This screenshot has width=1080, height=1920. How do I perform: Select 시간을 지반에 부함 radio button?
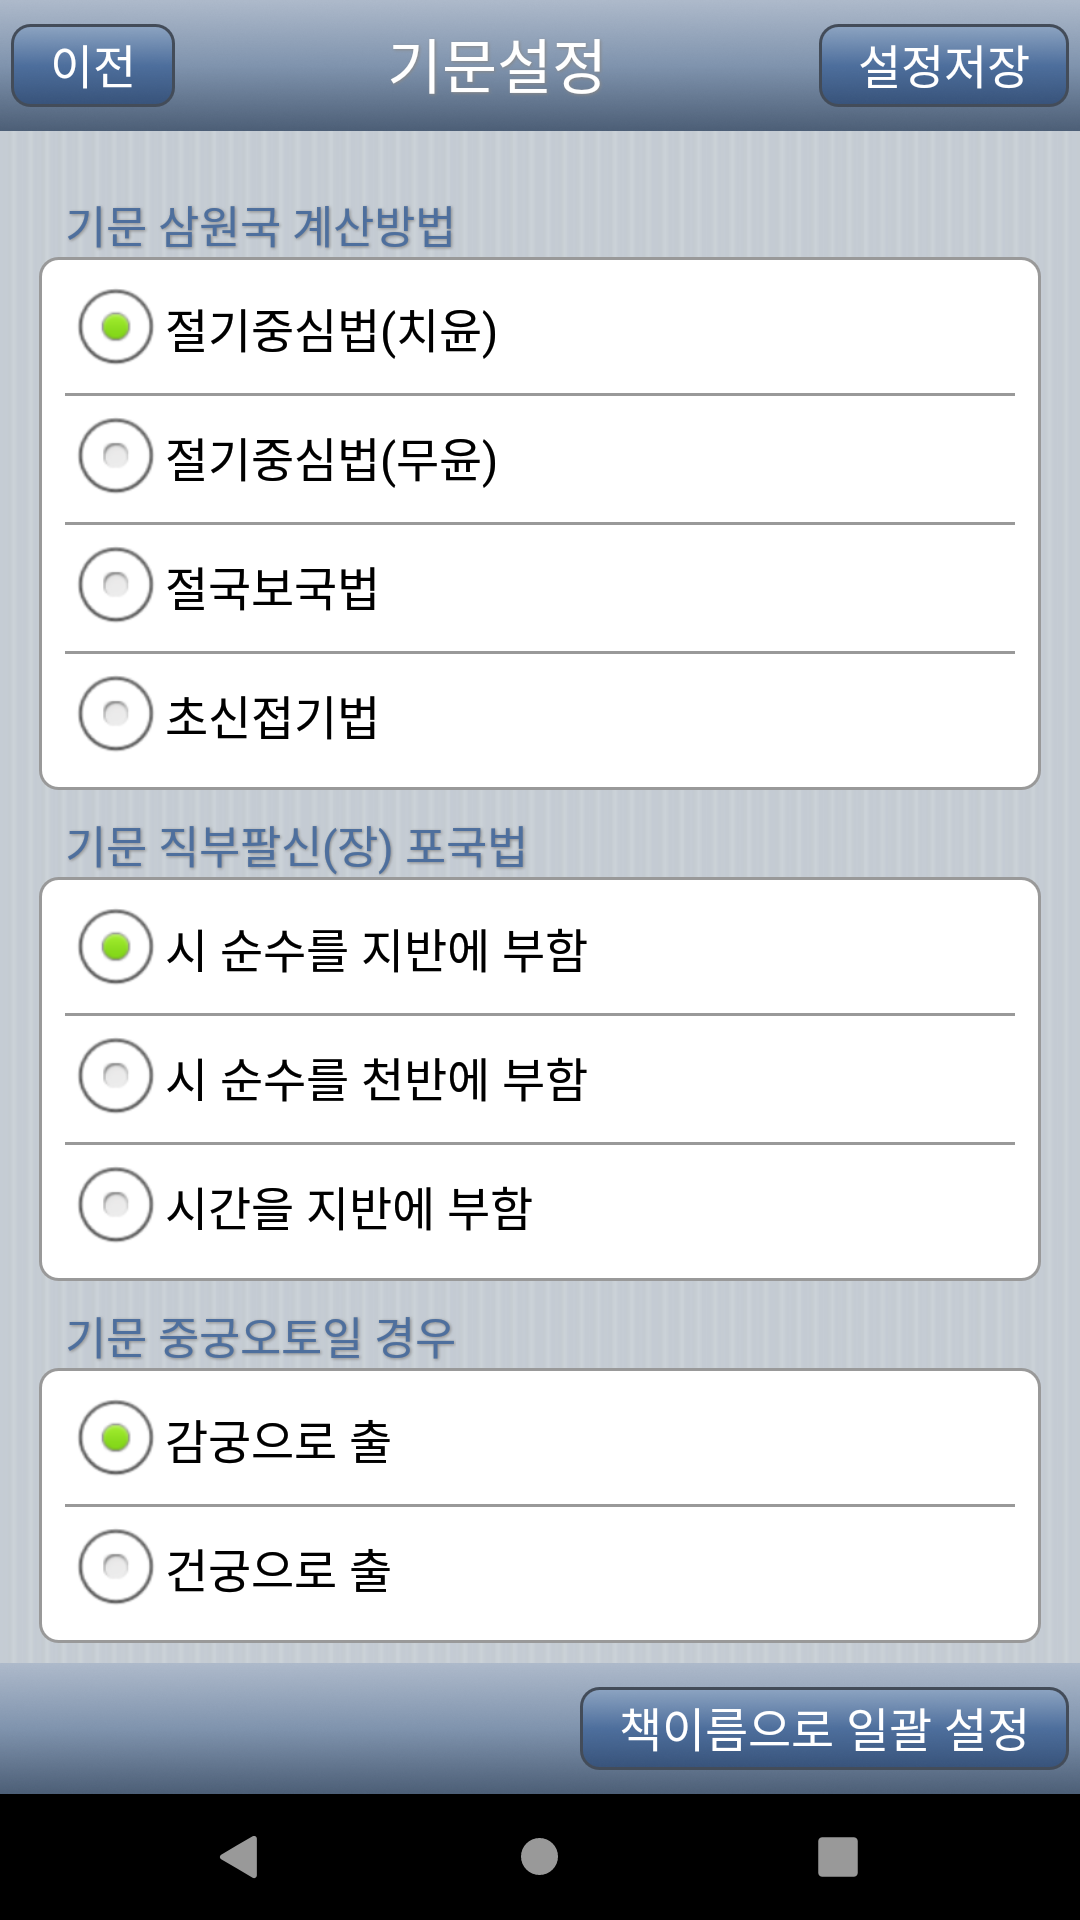coord(116,1205)
